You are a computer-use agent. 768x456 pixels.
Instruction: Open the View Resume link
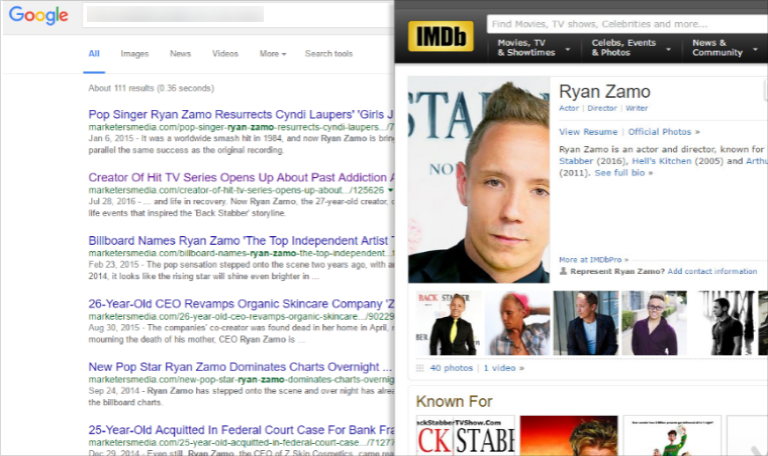click(588, 132)
